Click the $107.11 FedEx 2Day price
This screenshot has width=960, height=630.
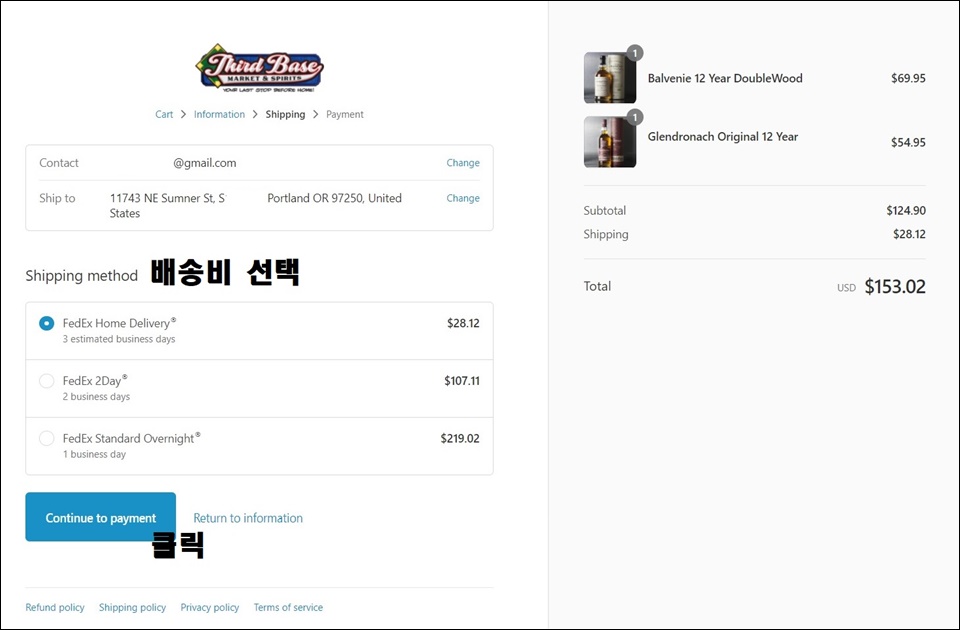(462, 381)
